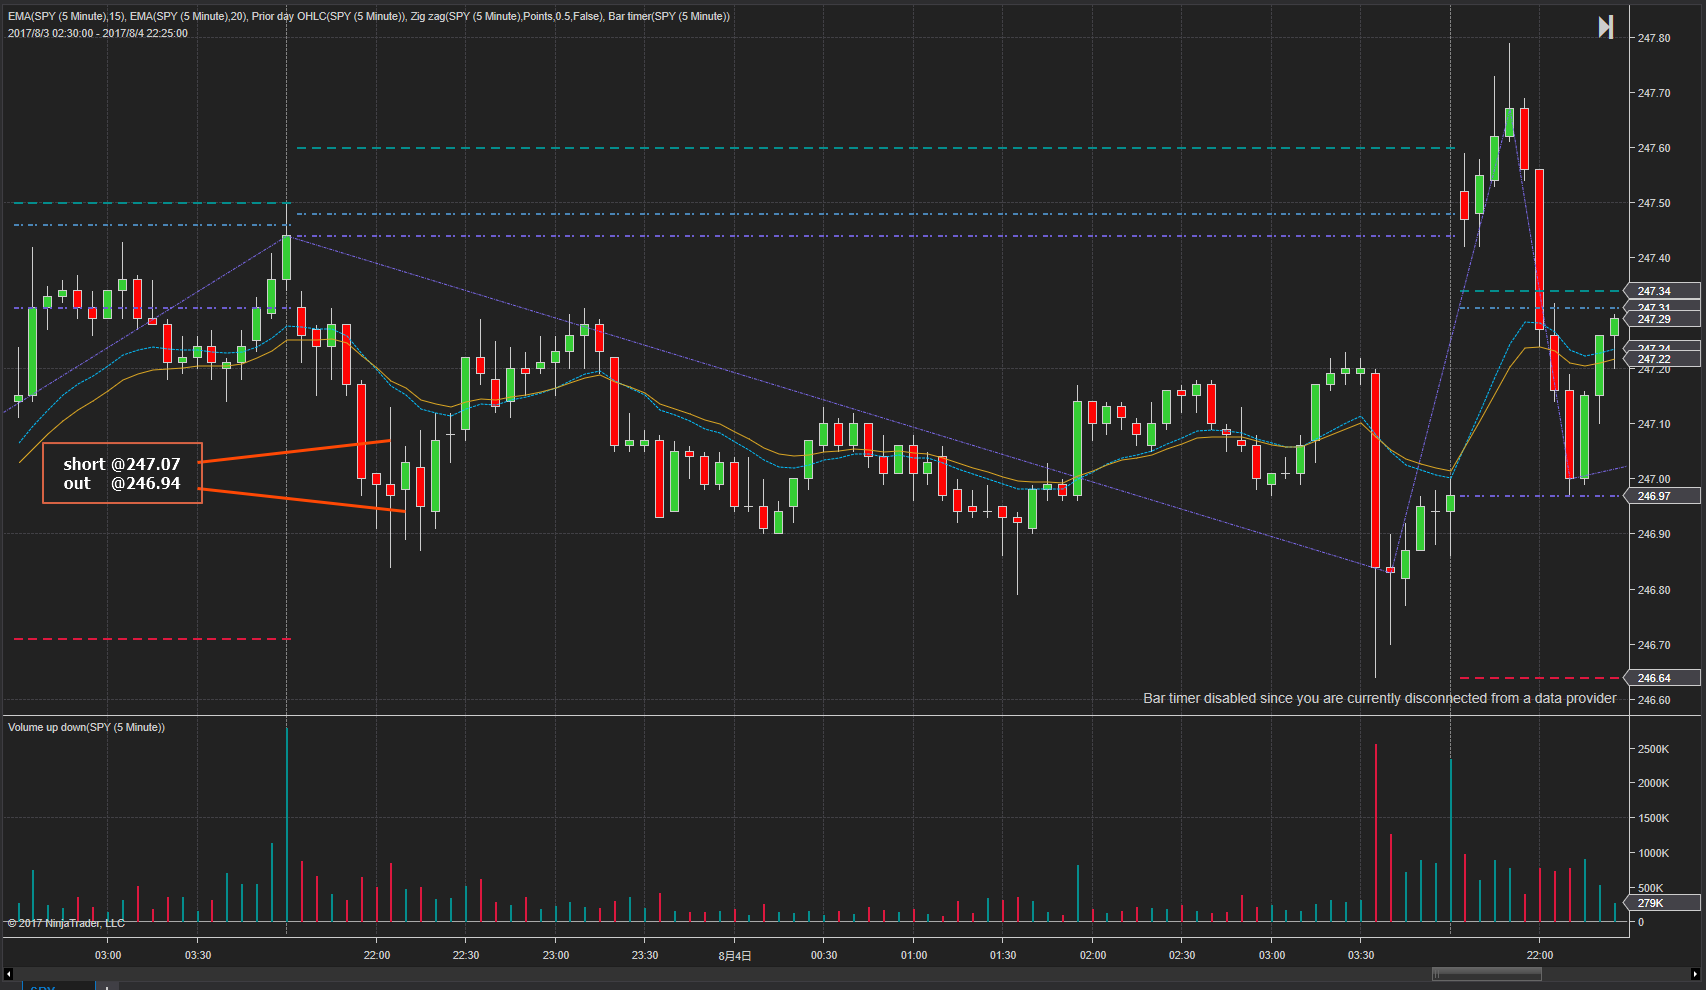Click the 'Volume up down(SPY (5 Minute))' panel label

[x=86, y=727]
